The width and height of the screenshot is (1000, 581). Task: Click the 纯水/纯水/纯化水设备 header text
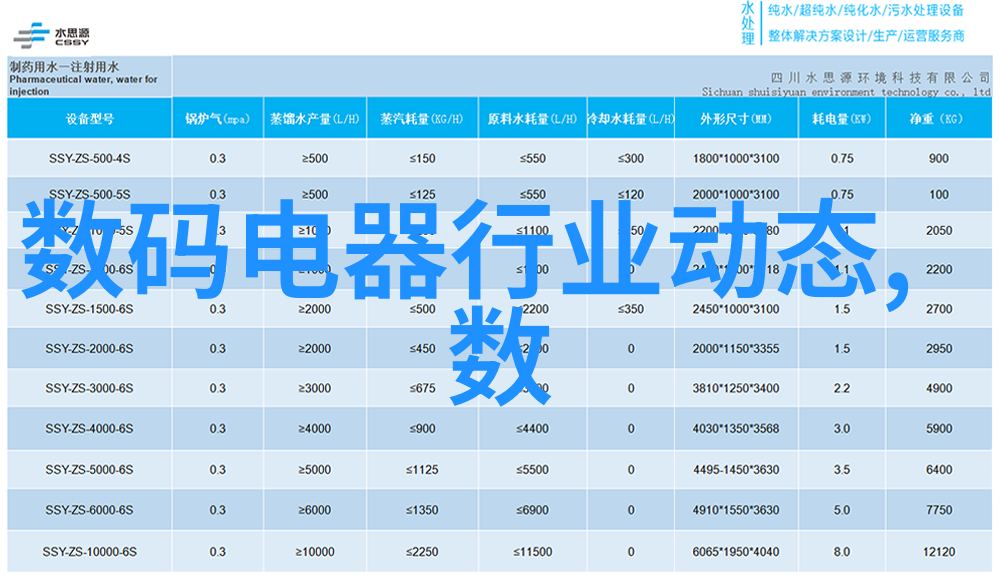[x=866, y=11]
